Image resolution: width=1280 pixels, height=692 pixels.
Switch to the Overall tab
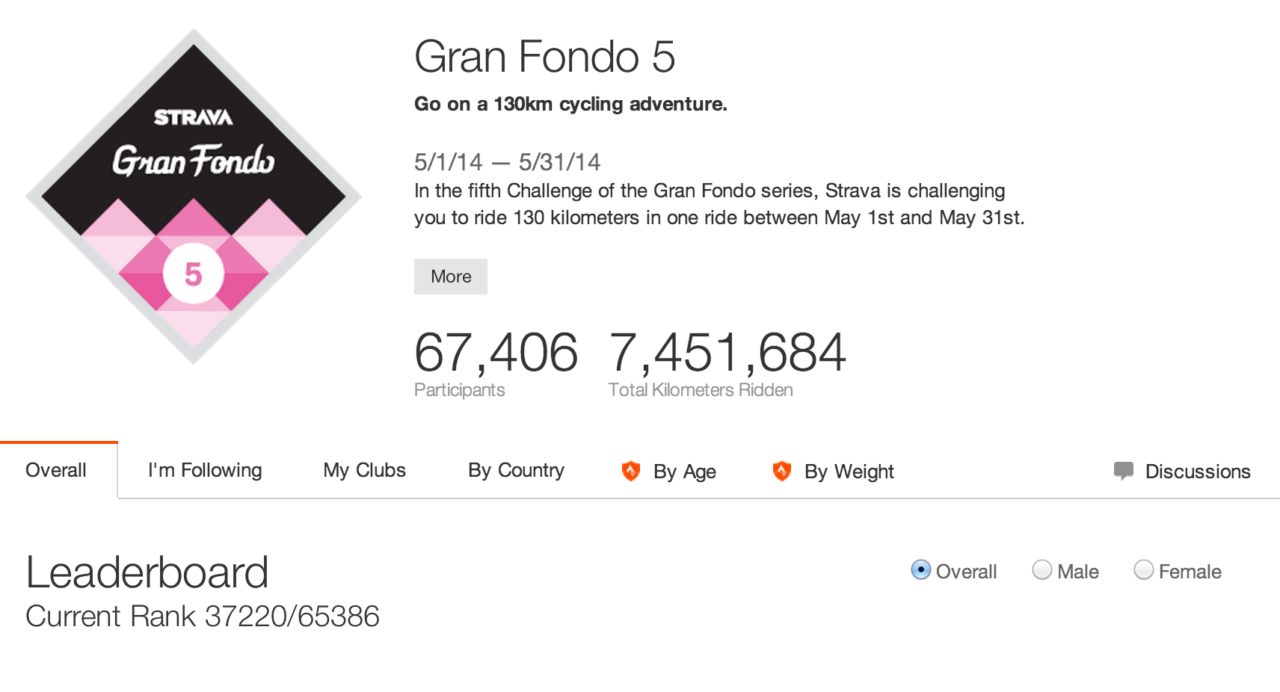[x=56, y=470]
